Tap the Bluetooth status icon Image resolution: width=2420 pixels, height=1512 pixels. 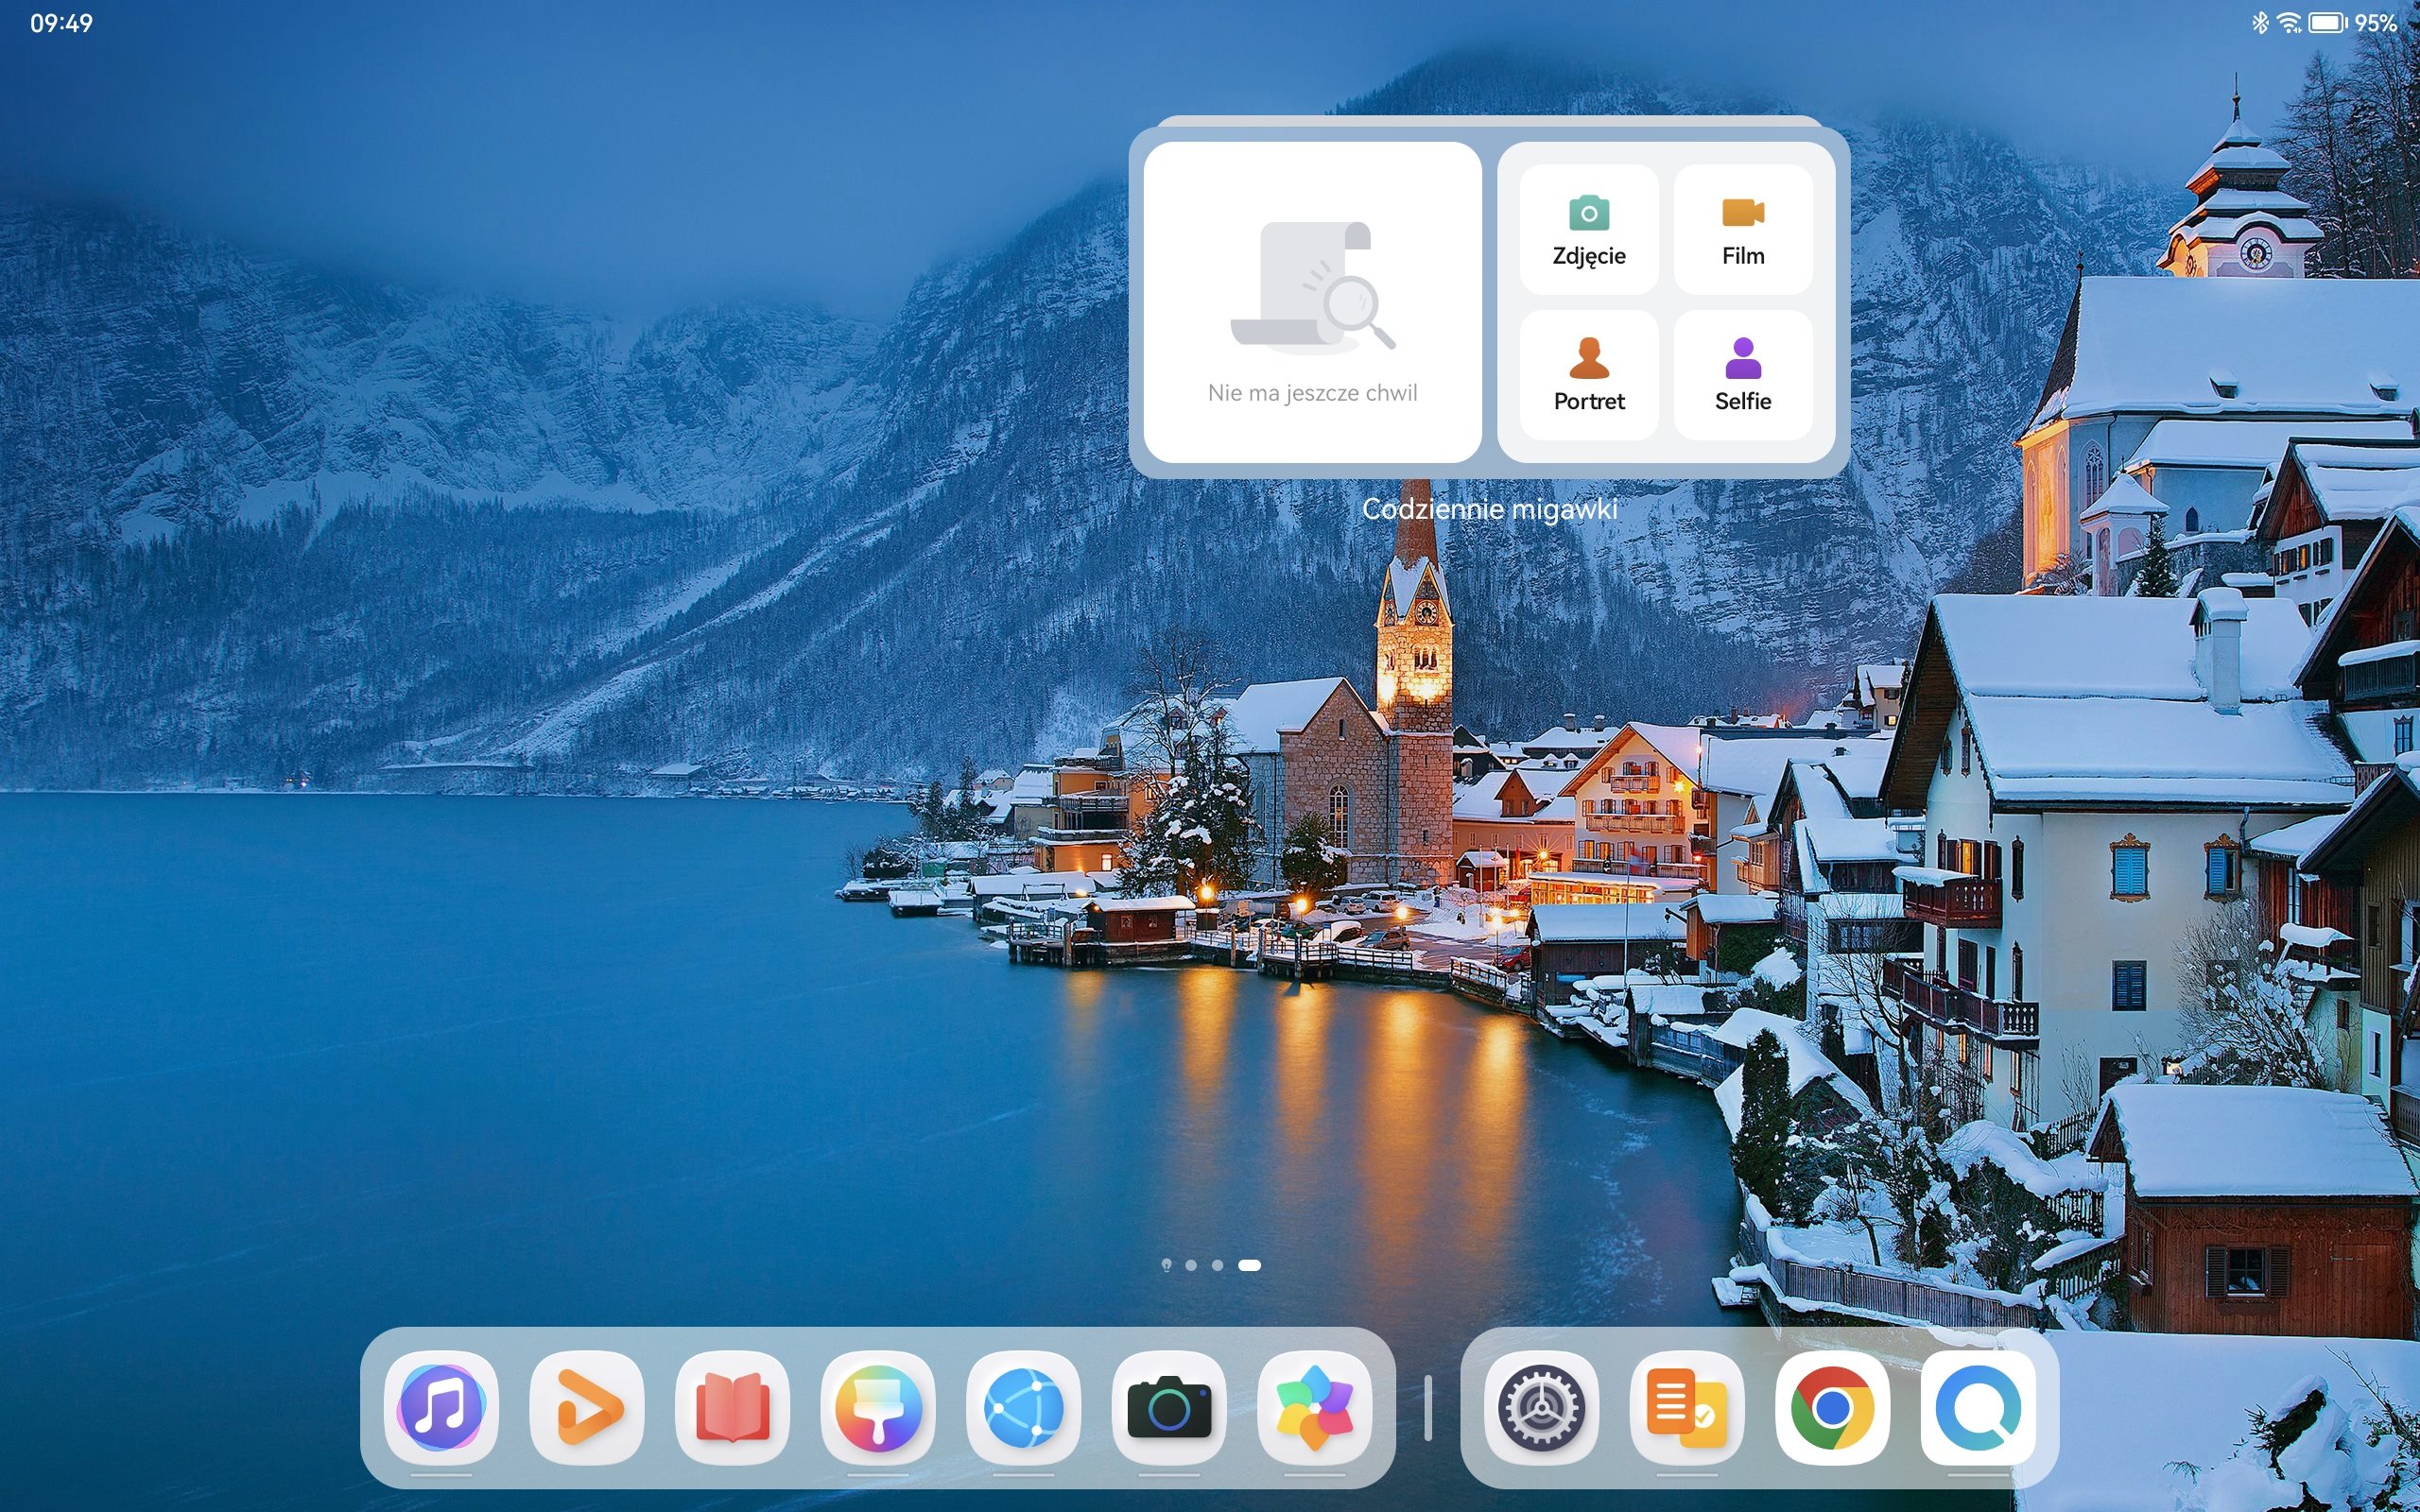pyautogui.click(x=2260, y=22)
